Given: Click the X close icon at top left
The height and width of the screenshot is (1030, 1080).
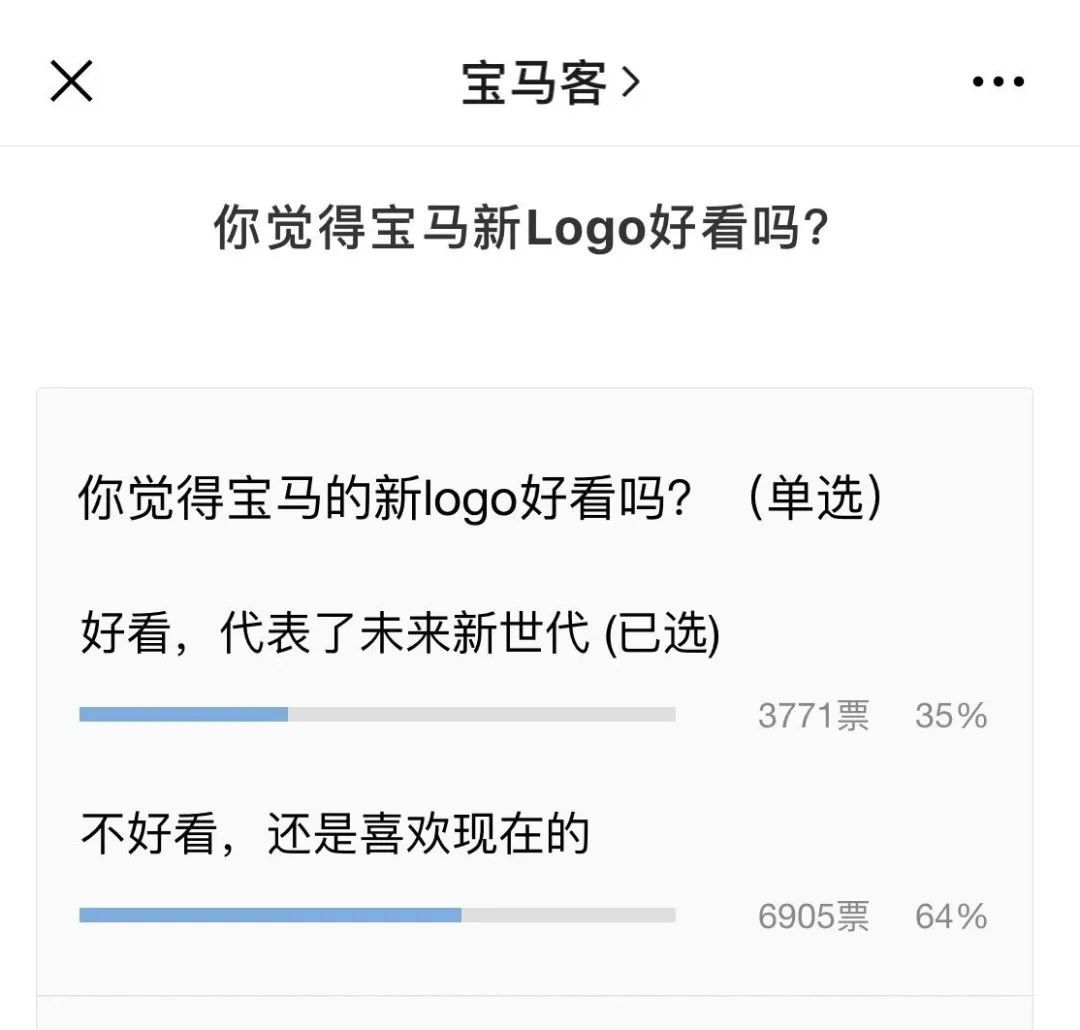Looking at the screenshot, I should (70, 80).
